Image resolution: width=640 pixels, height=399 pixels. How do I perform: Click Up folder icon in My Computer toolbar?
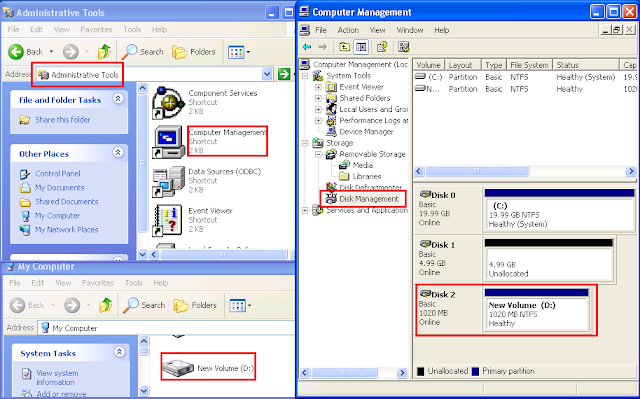[105, 305]
